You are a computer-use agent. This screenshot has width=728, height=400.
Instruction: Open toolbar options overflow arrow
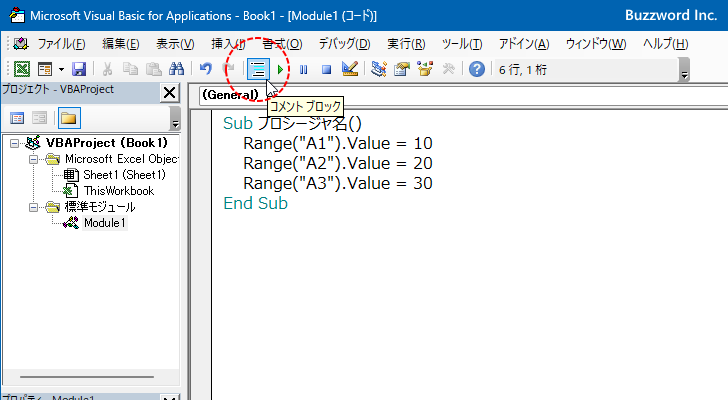click(x=684, y=70)
